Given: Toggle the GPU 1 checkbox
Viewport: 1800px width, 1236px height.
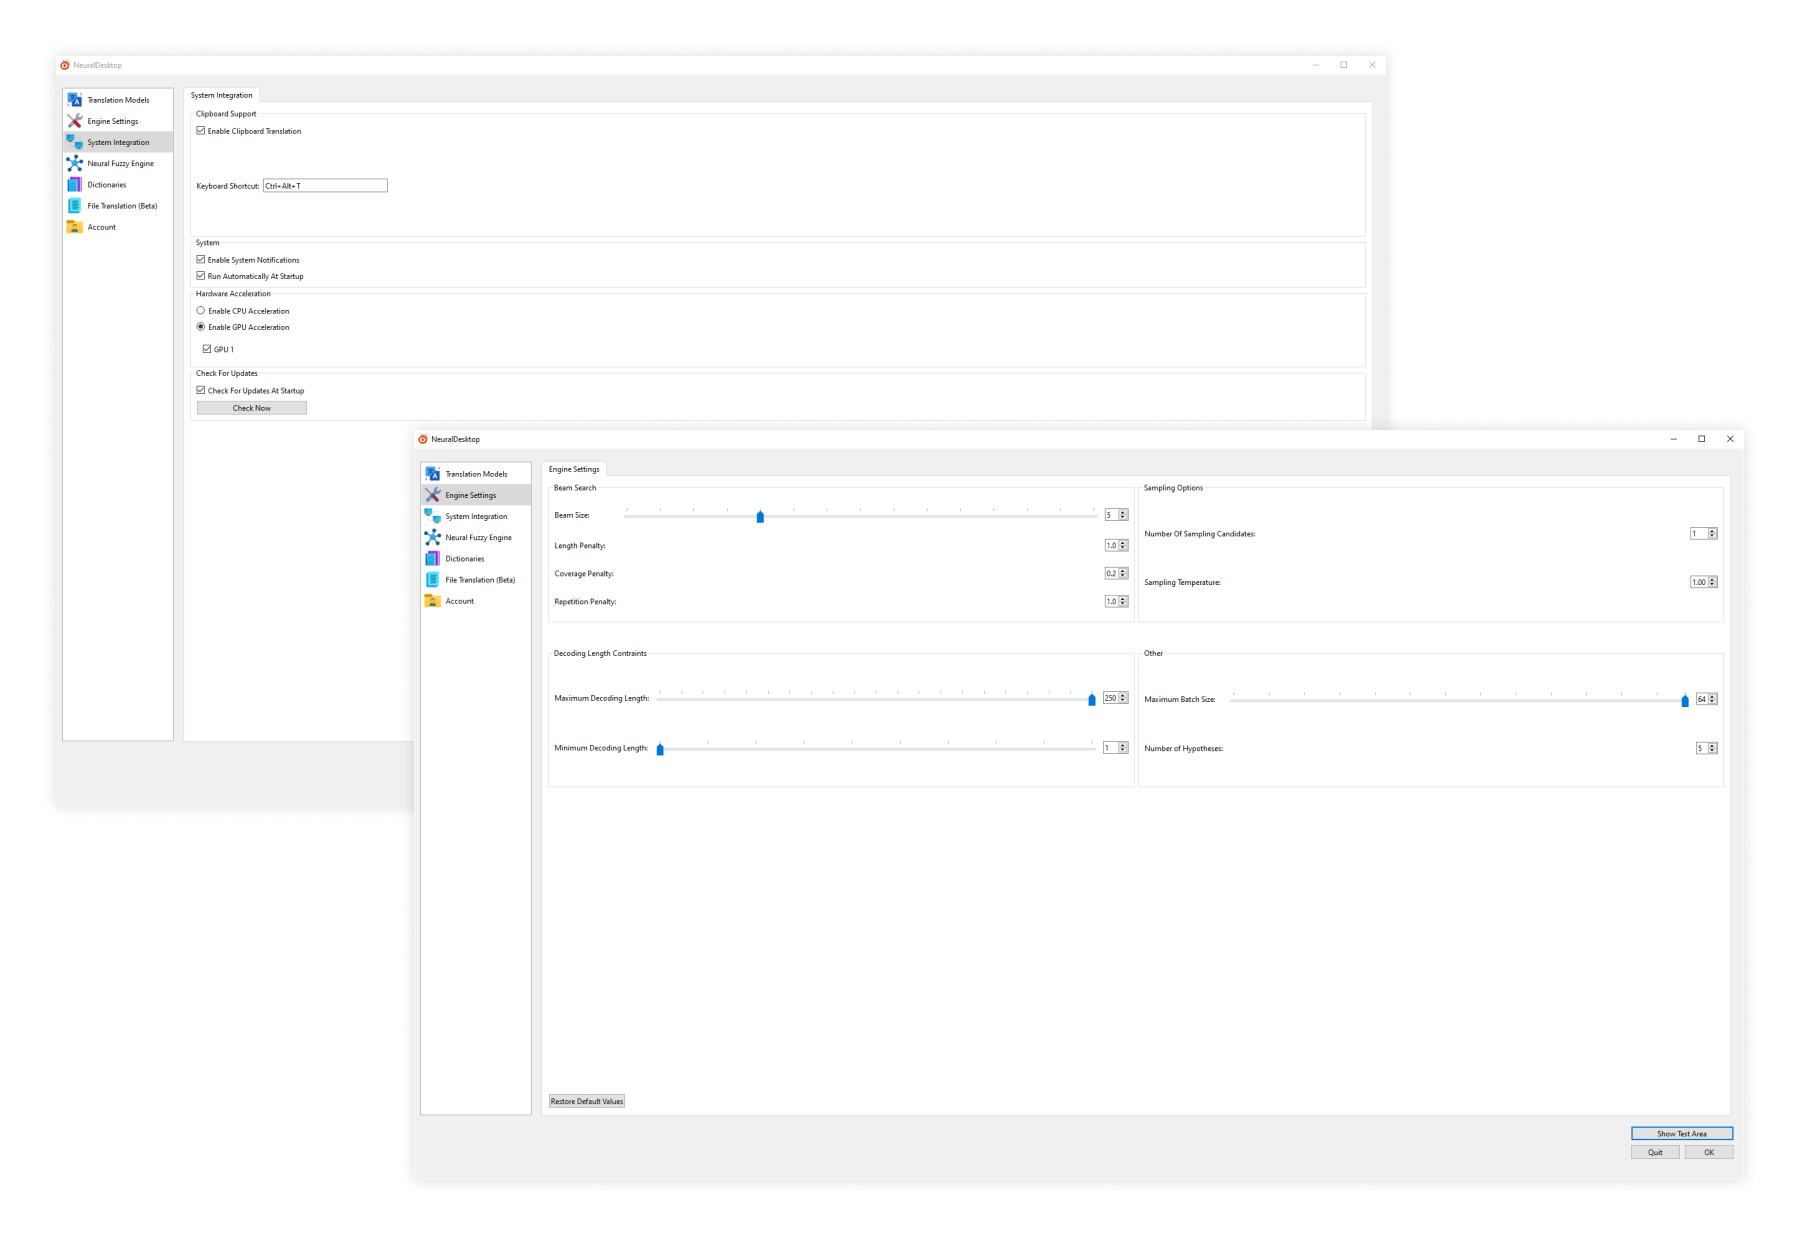Looking at the screenshot, I should [207, 349].
